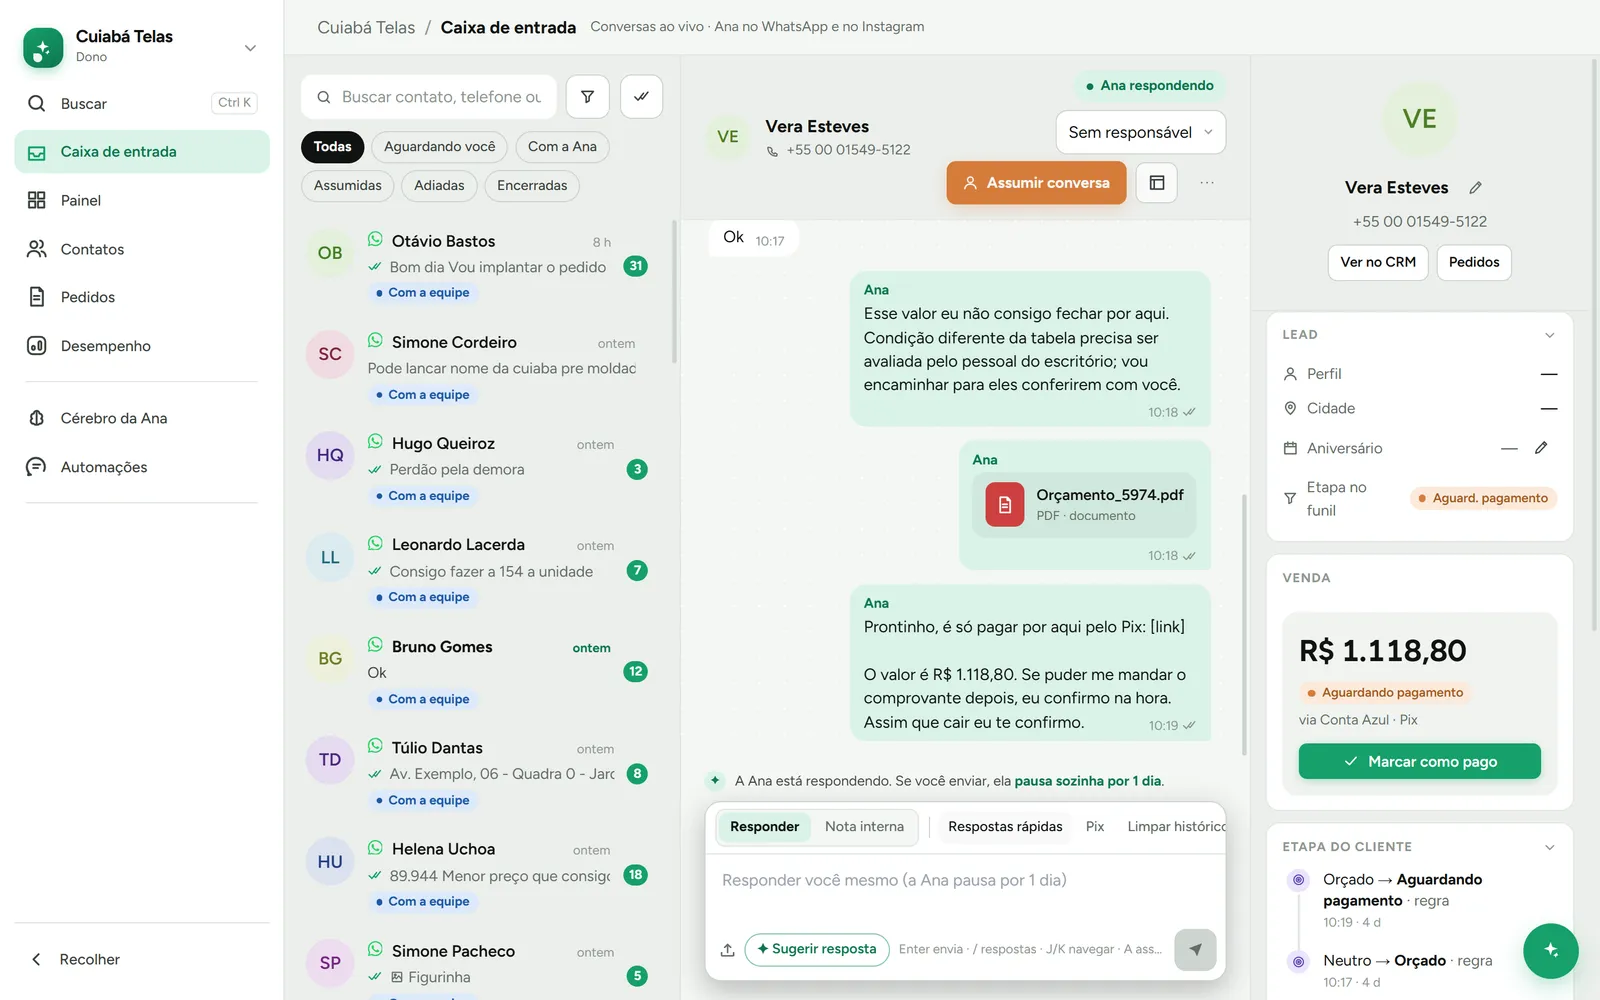
Task: Click the upload attachment icon
Action: pos(727,949)
